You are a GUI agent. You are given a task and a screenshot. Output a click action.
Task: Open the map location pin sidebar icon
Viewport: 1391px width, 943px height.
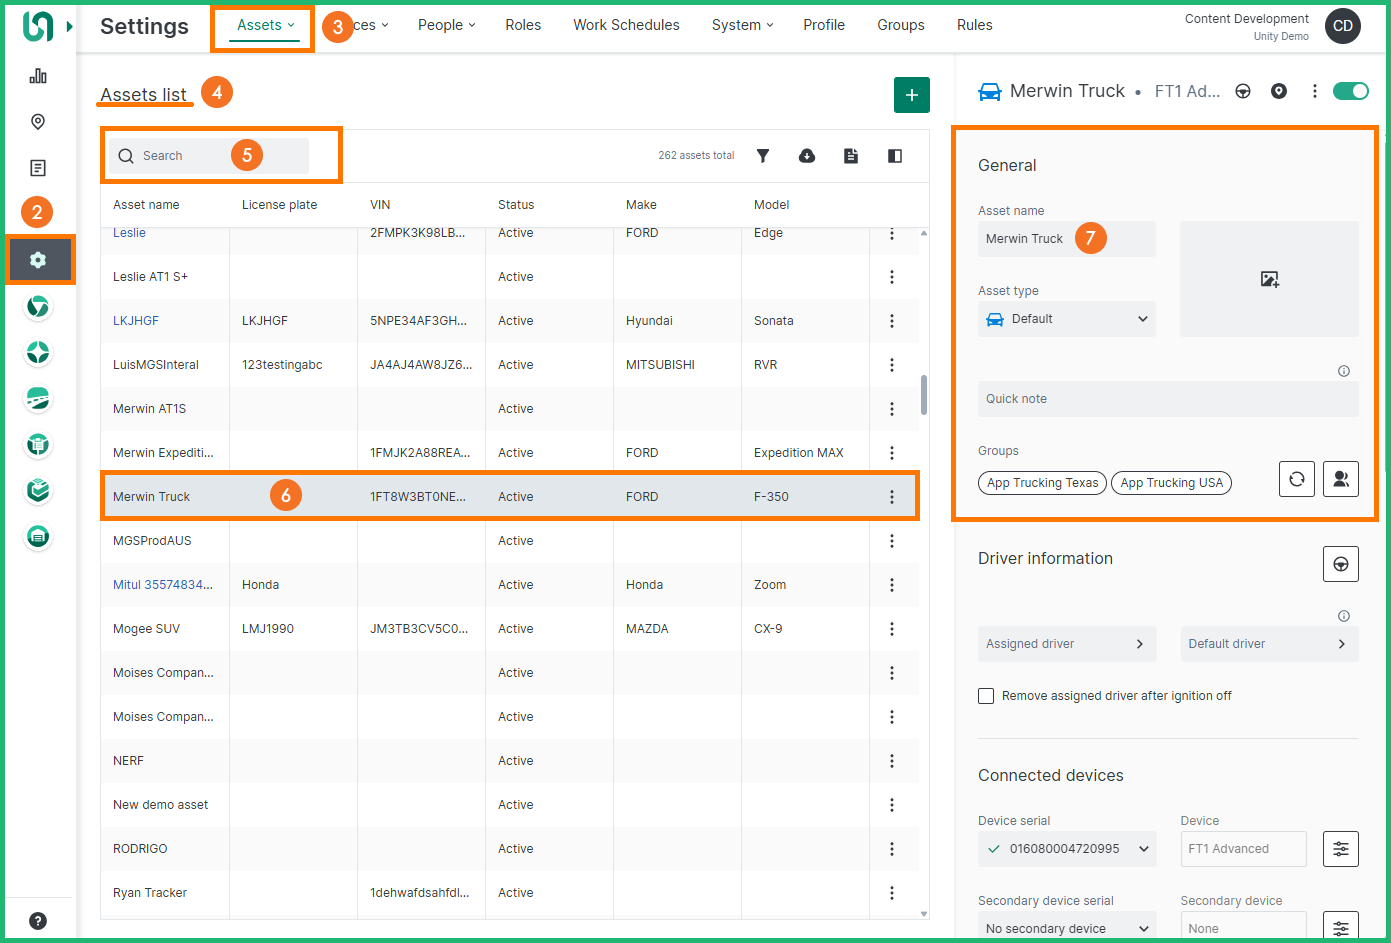[38, 122]
